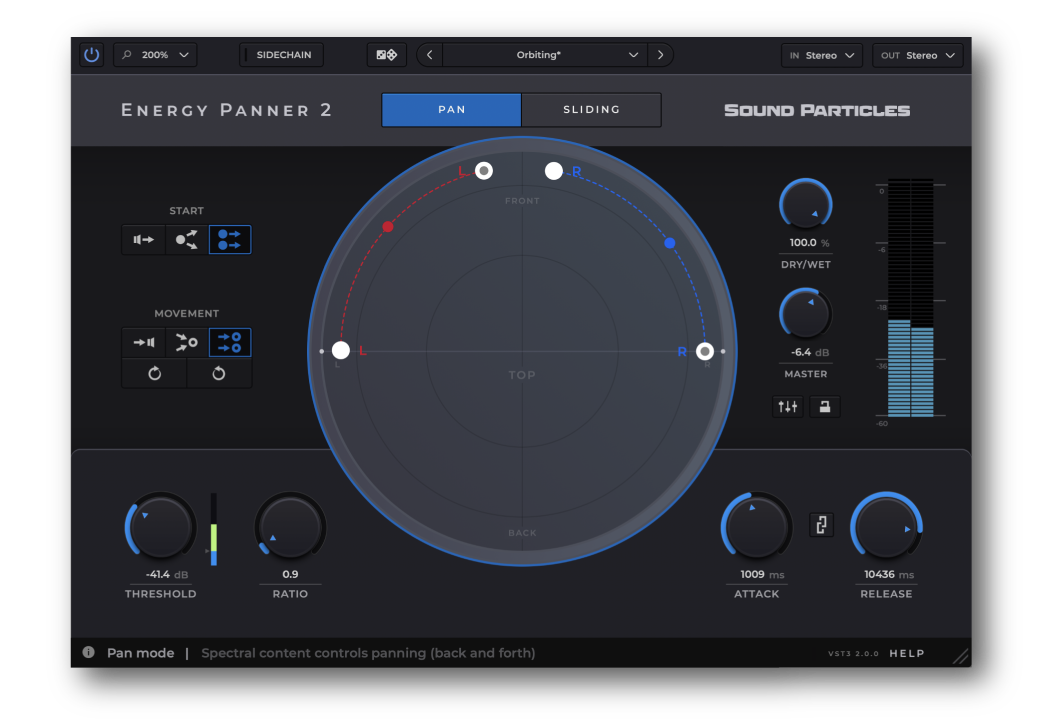Open the OUT Stereo channel dropdown

tap(917, 55)
